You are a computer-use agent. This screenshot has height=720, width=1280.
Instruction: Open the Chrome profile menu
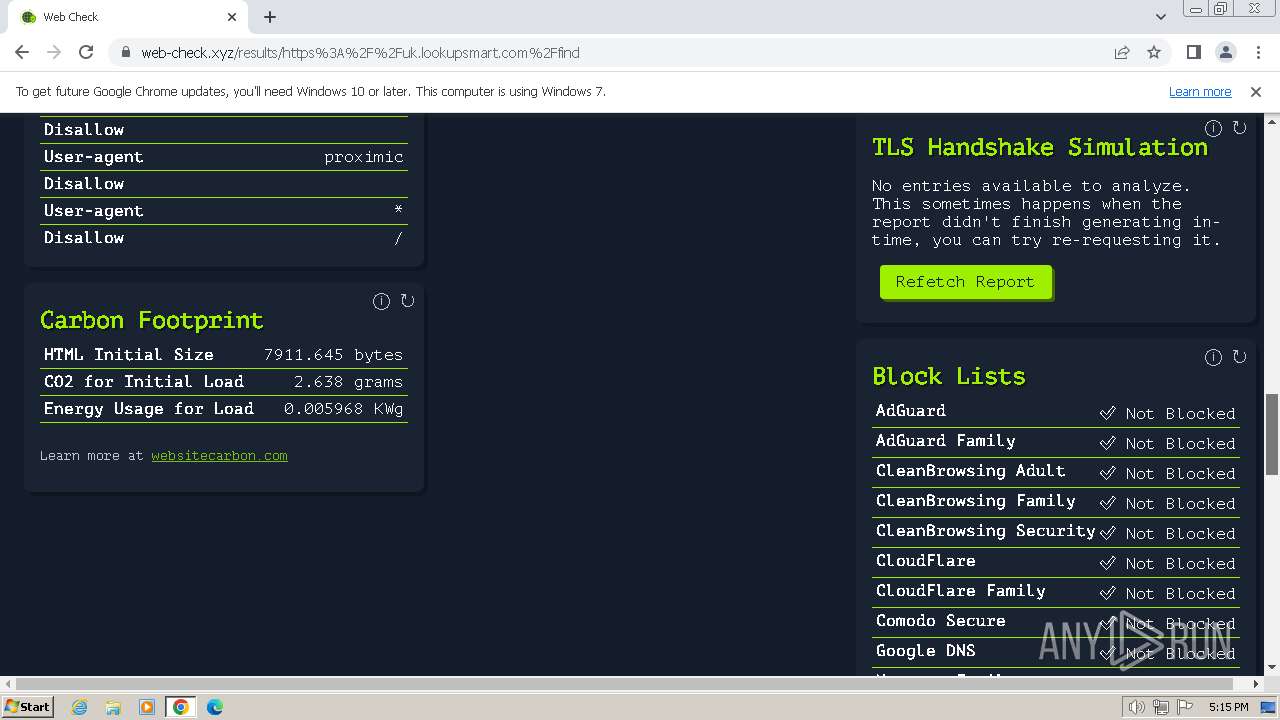pos(1225,52)
